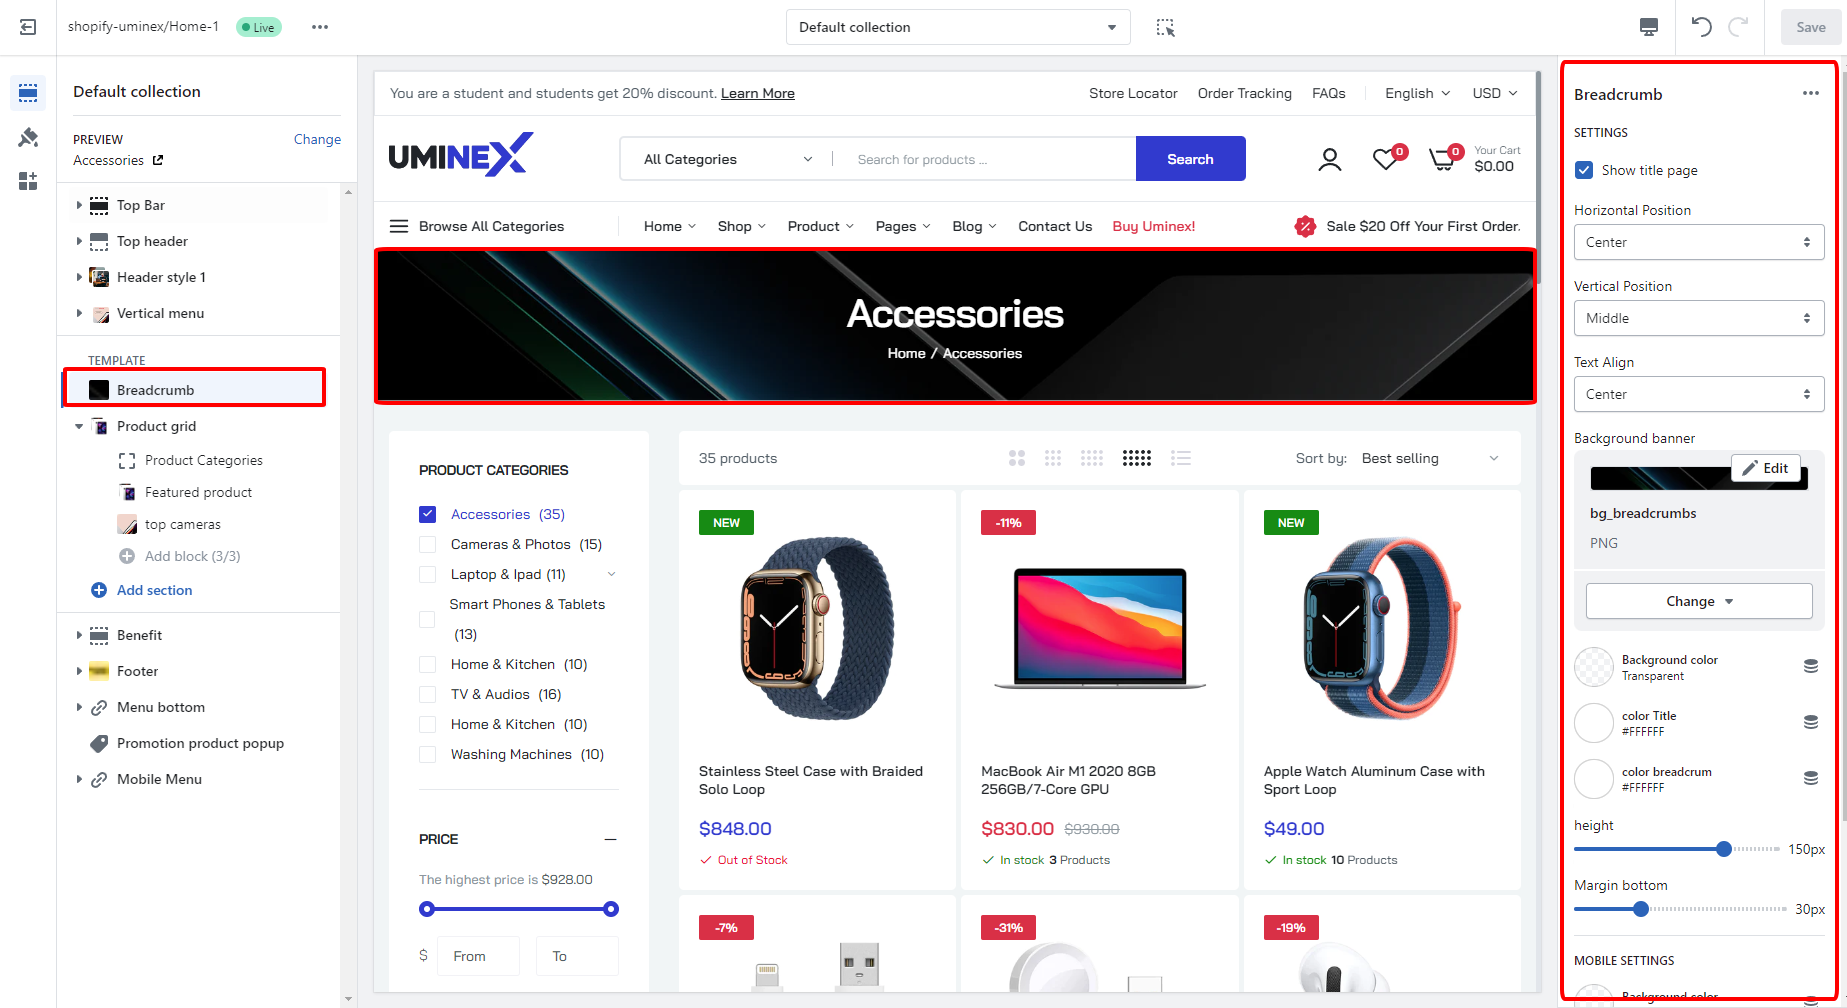Uncheck Show title page checkbox
This screenshot has height=1008, width=1847.
1584,170
